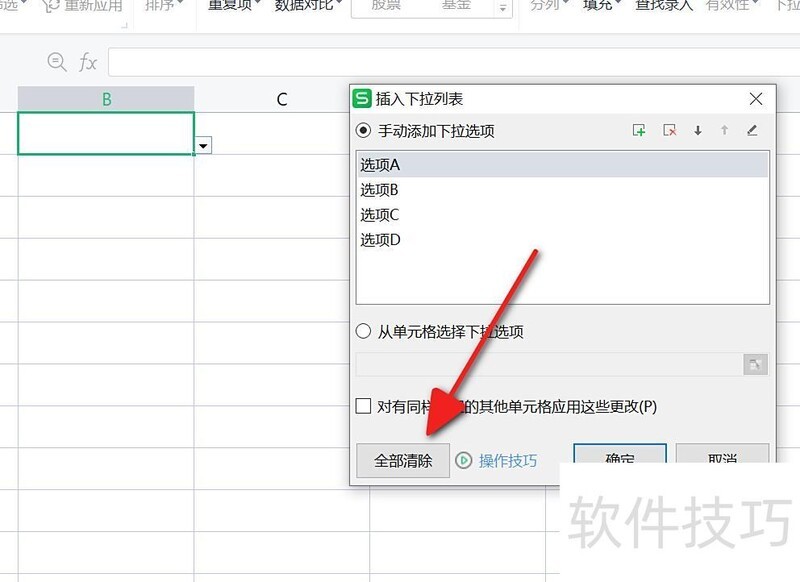
Task: Click the cell range selector icon
Action: (x=755, y=364)
